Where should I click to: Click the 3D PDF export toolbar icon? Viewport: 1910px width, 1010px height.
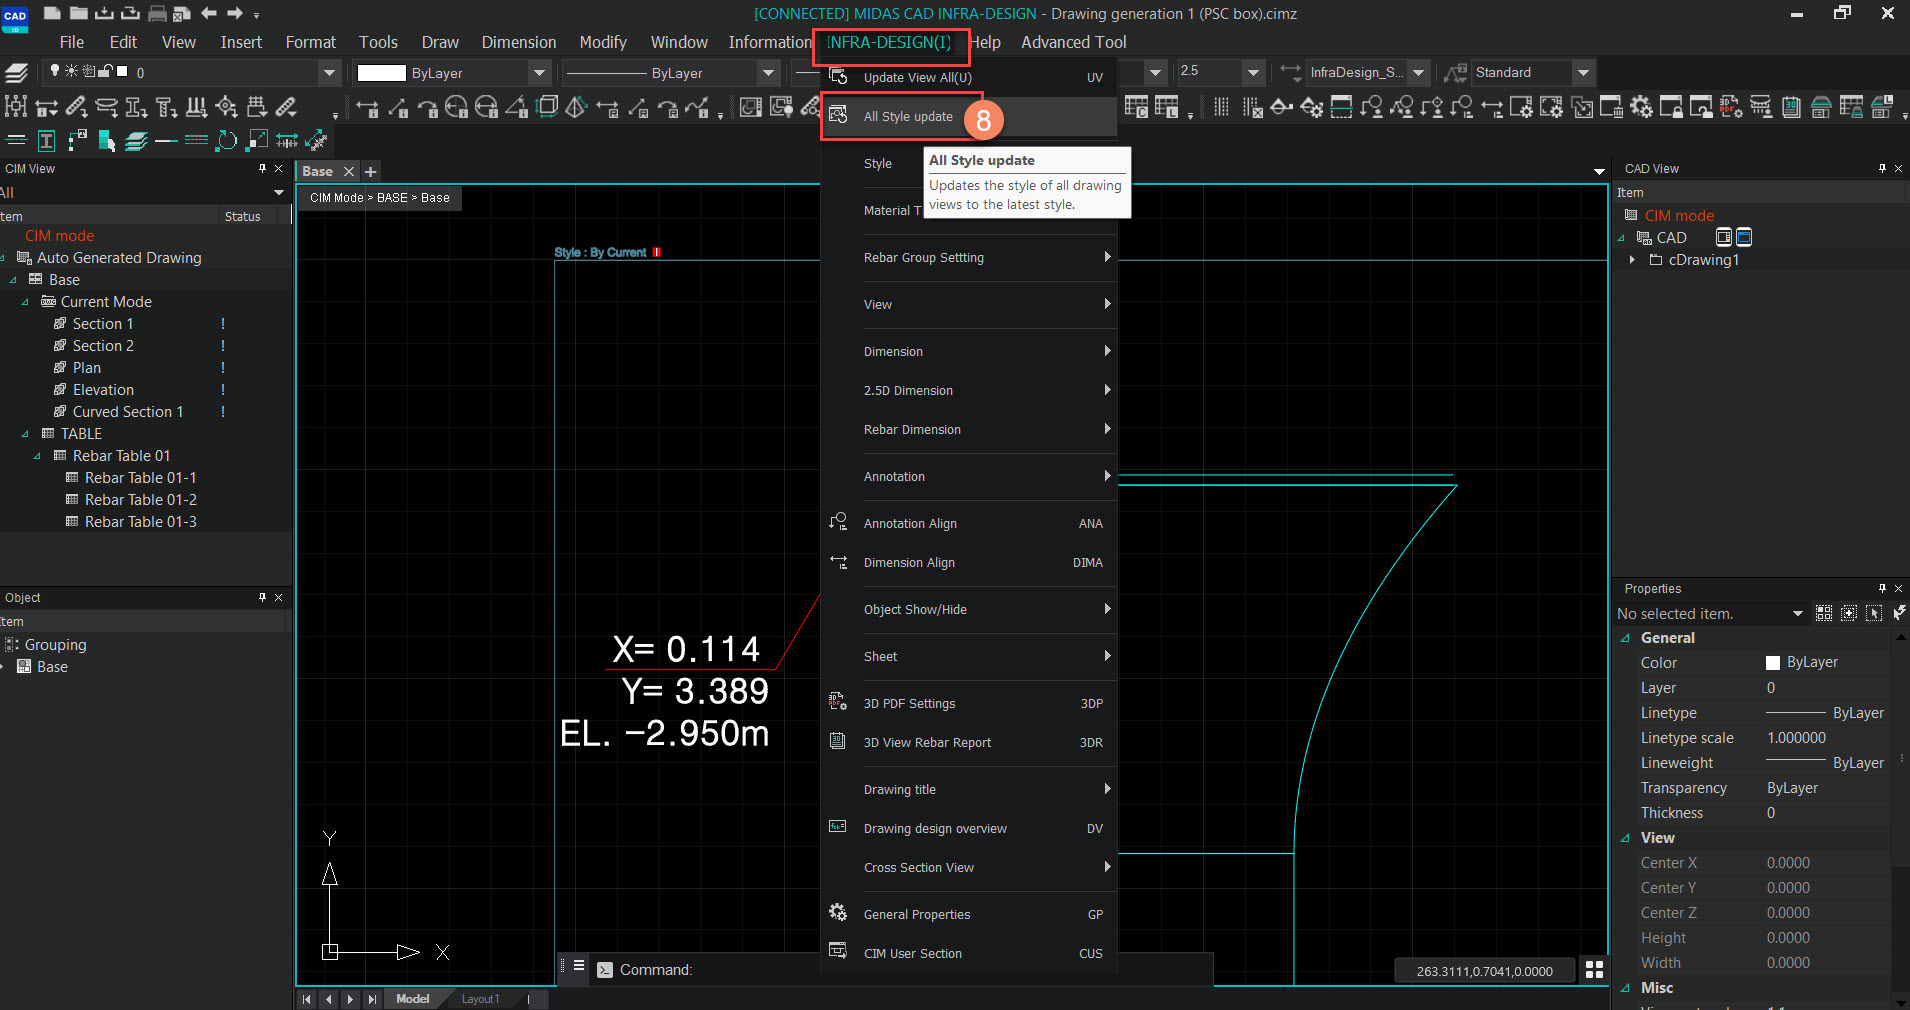point(1731,107)
